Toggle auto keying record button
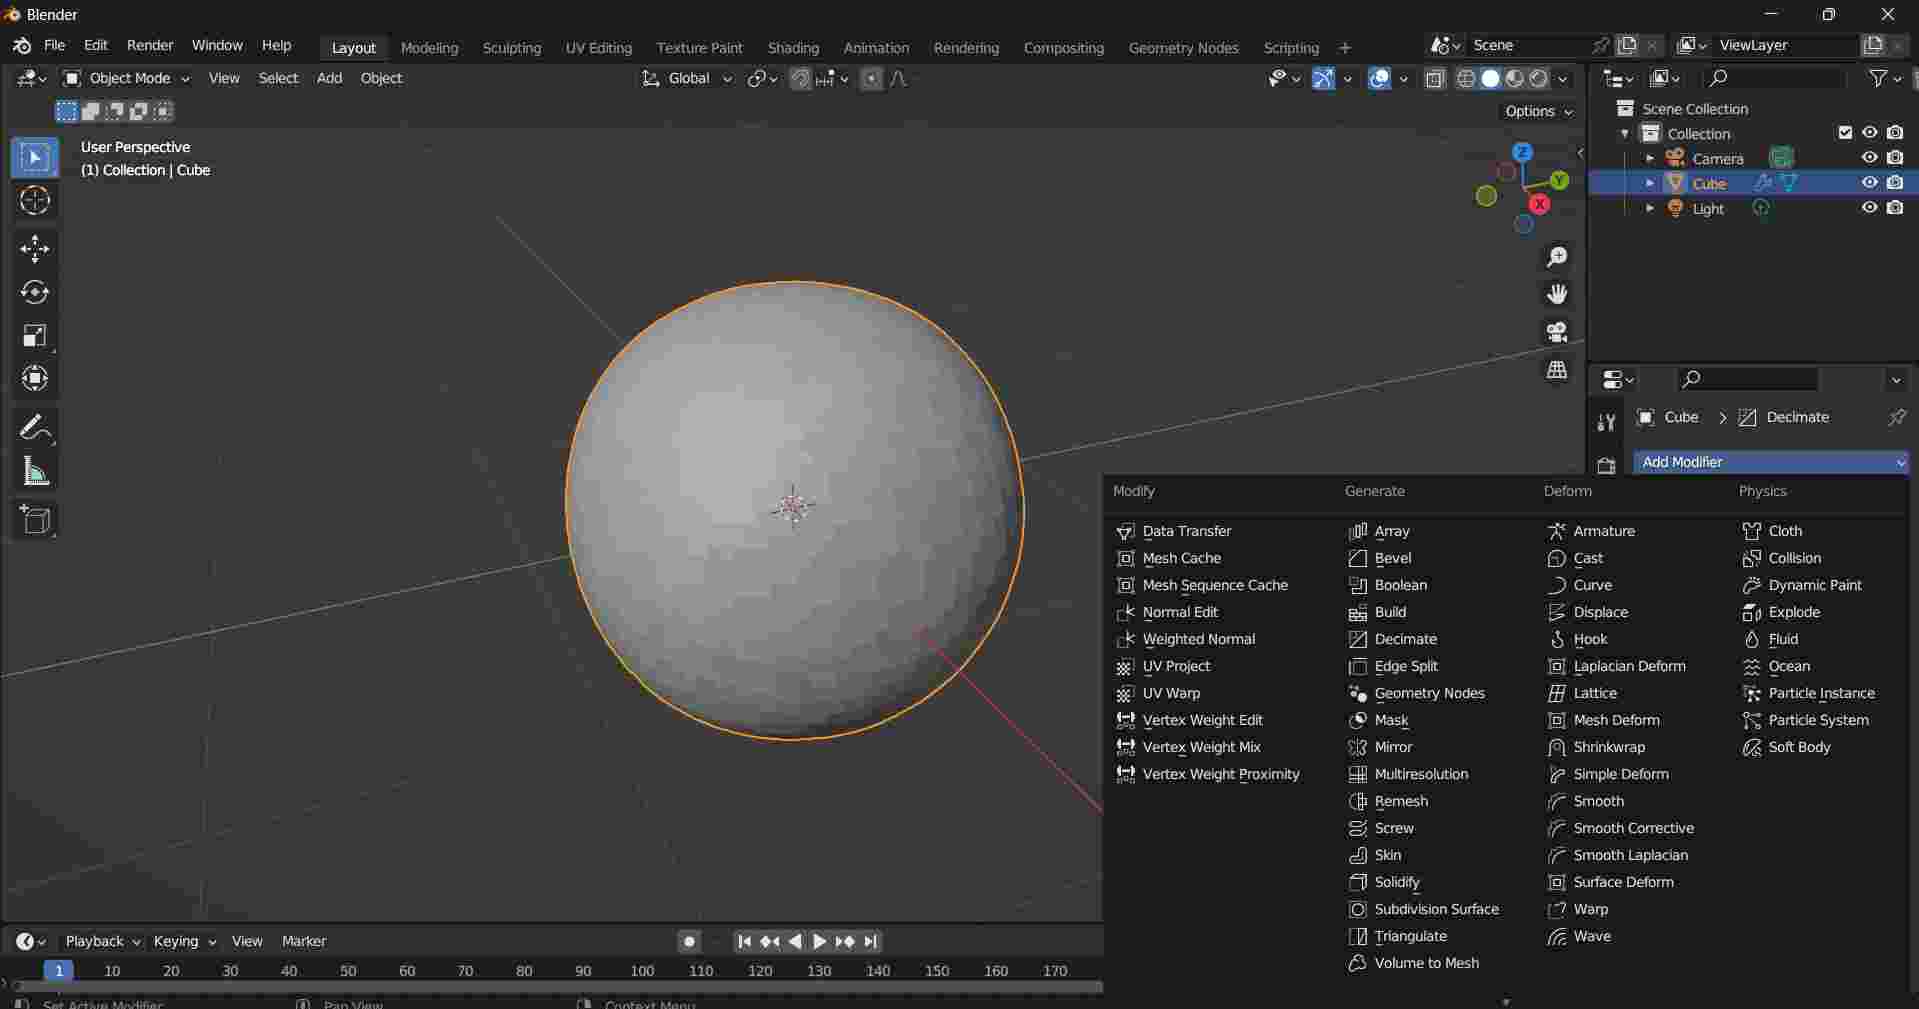 point(689,941)
